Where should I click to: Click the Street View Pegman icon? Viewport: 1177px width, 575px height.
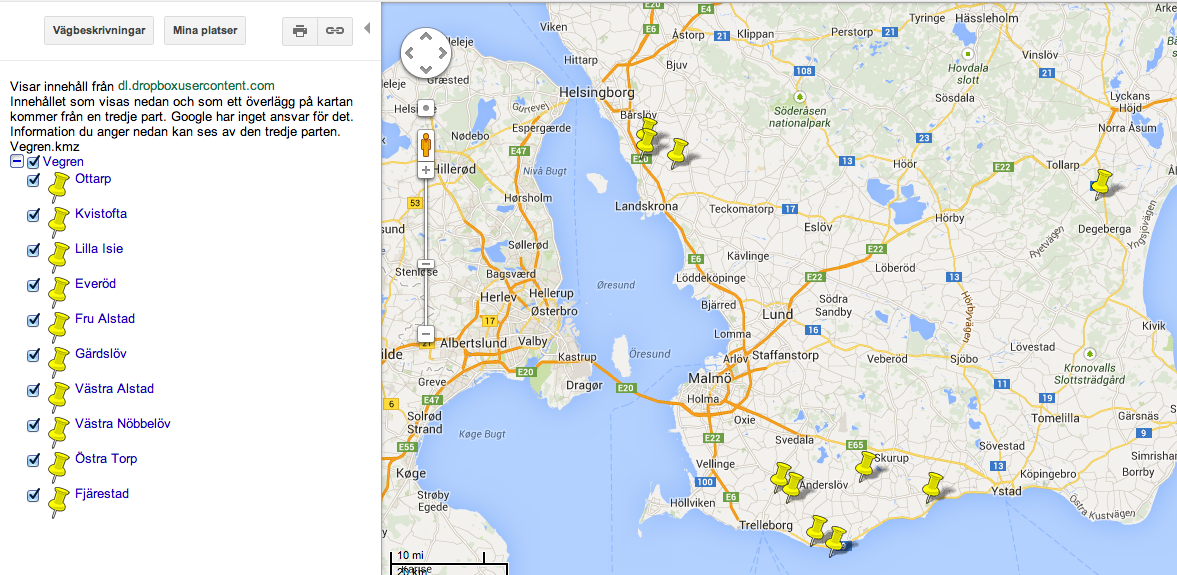click(426, 145)
